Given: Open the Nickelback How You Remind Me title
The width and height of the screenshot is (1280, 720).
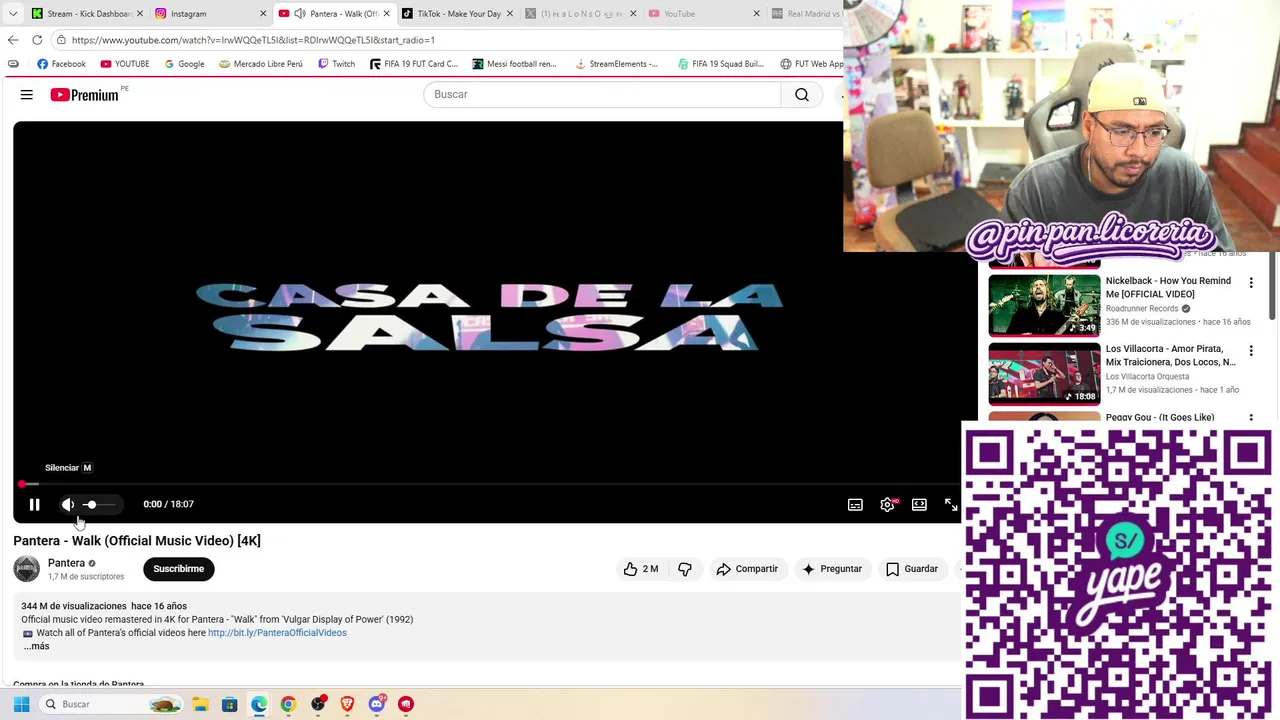Looking at the screenshot, I should (1168, 287).
